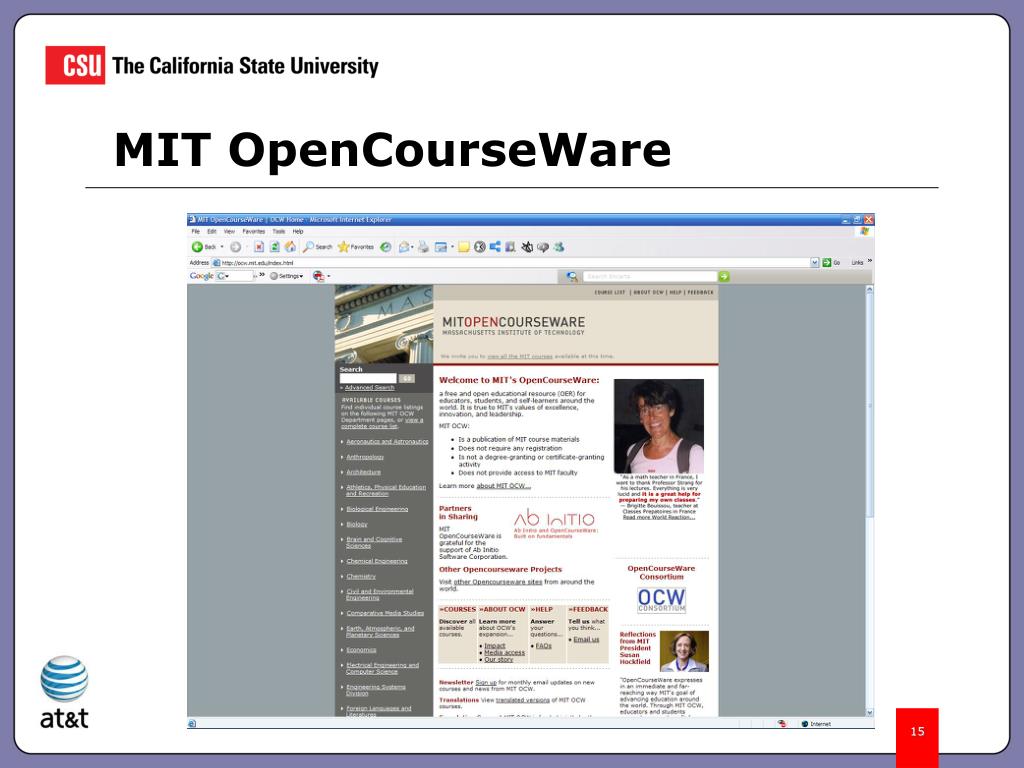This screenshot has width=1024, height=768.
Task: Click the AT&T globe logo
Action: point(64,679)
